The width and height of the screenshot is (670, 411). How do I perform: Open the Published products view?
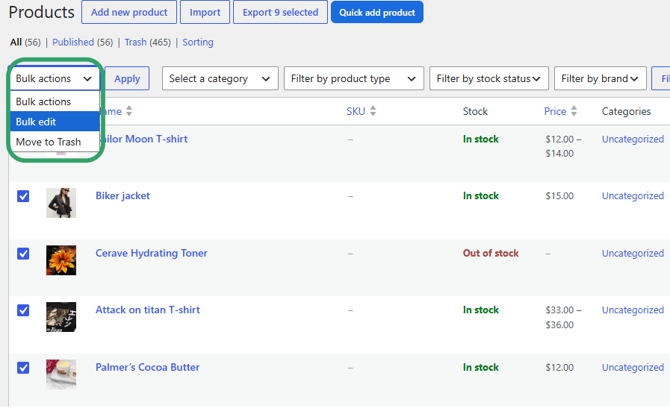(73, 42)
